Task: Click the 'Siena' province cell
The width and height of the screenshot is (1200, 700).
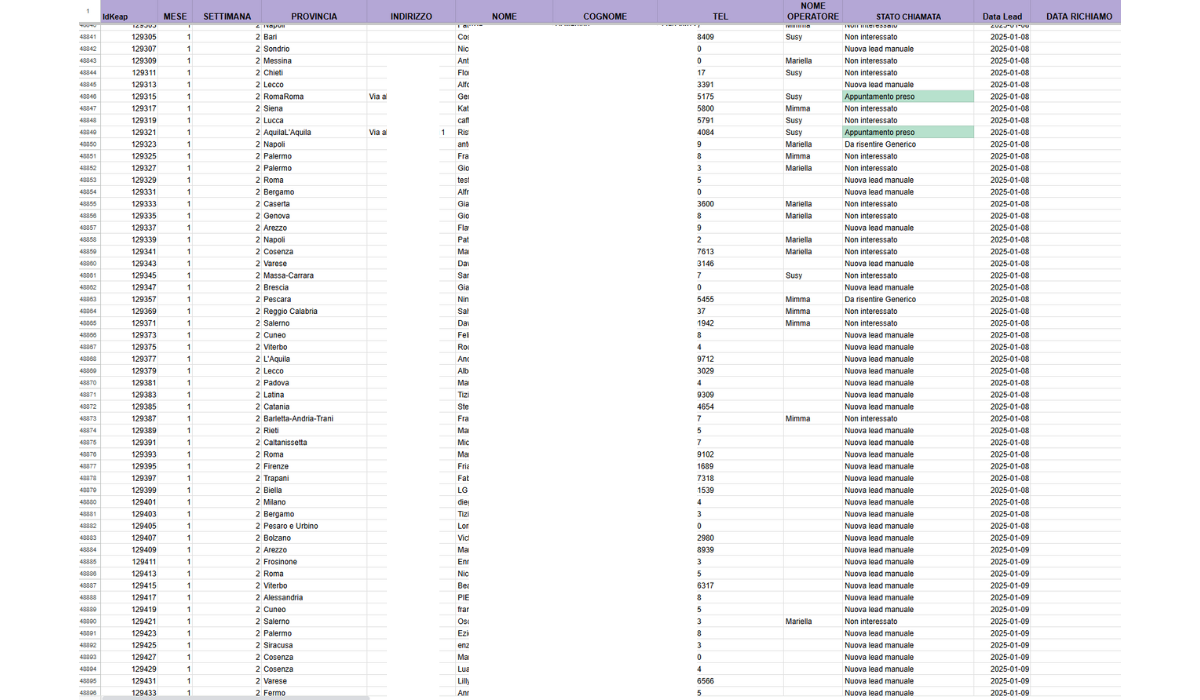Action: coord(314,109)
